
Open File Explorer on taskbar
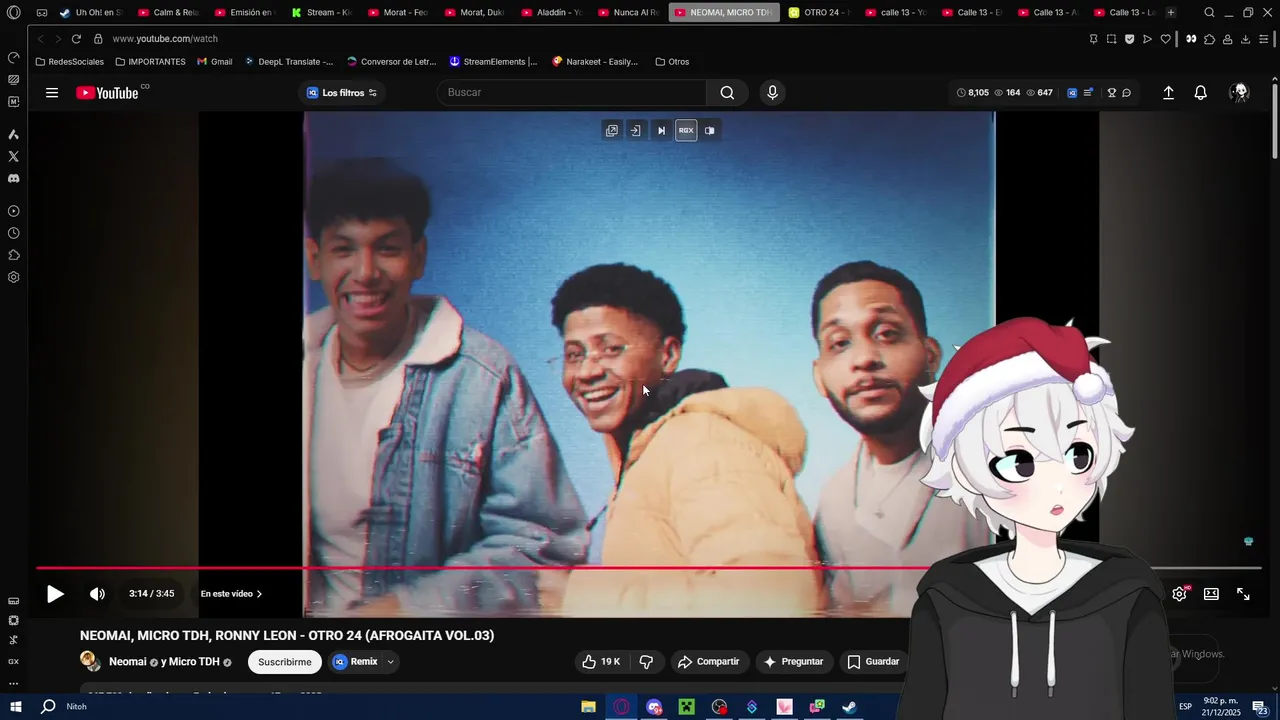[589, 707]
